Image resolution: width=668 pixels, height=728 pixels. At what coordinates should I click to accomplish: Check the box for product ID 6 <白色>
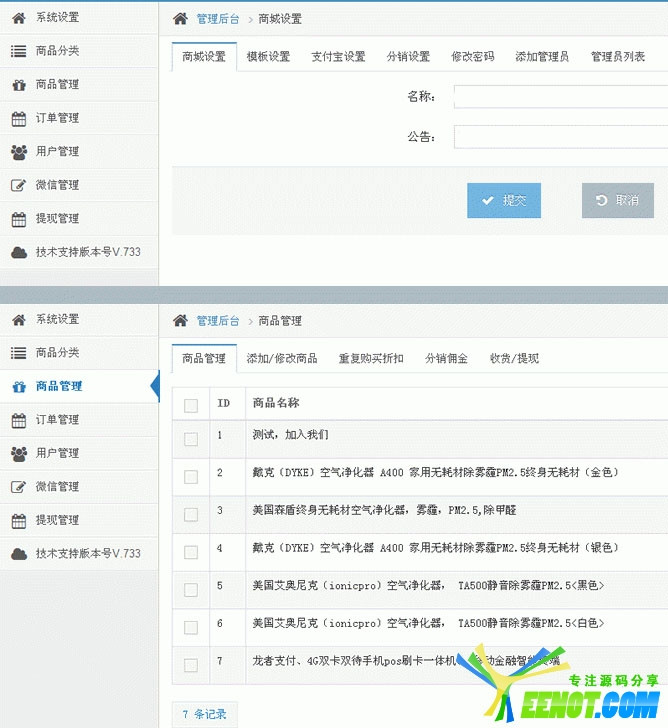pos(191,627)
